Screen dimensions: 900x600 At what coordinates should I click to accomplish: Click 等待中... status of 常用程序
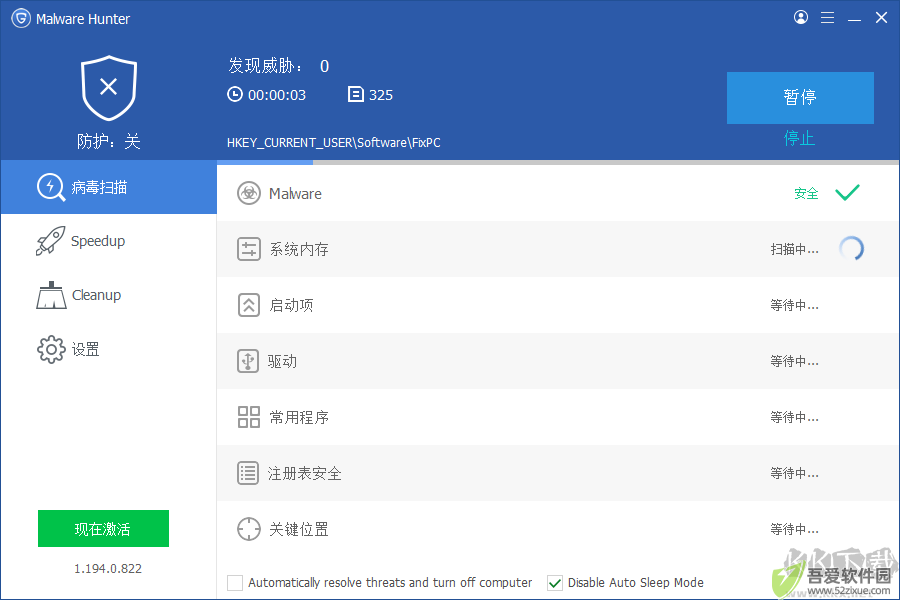click(x=794, y=417)
